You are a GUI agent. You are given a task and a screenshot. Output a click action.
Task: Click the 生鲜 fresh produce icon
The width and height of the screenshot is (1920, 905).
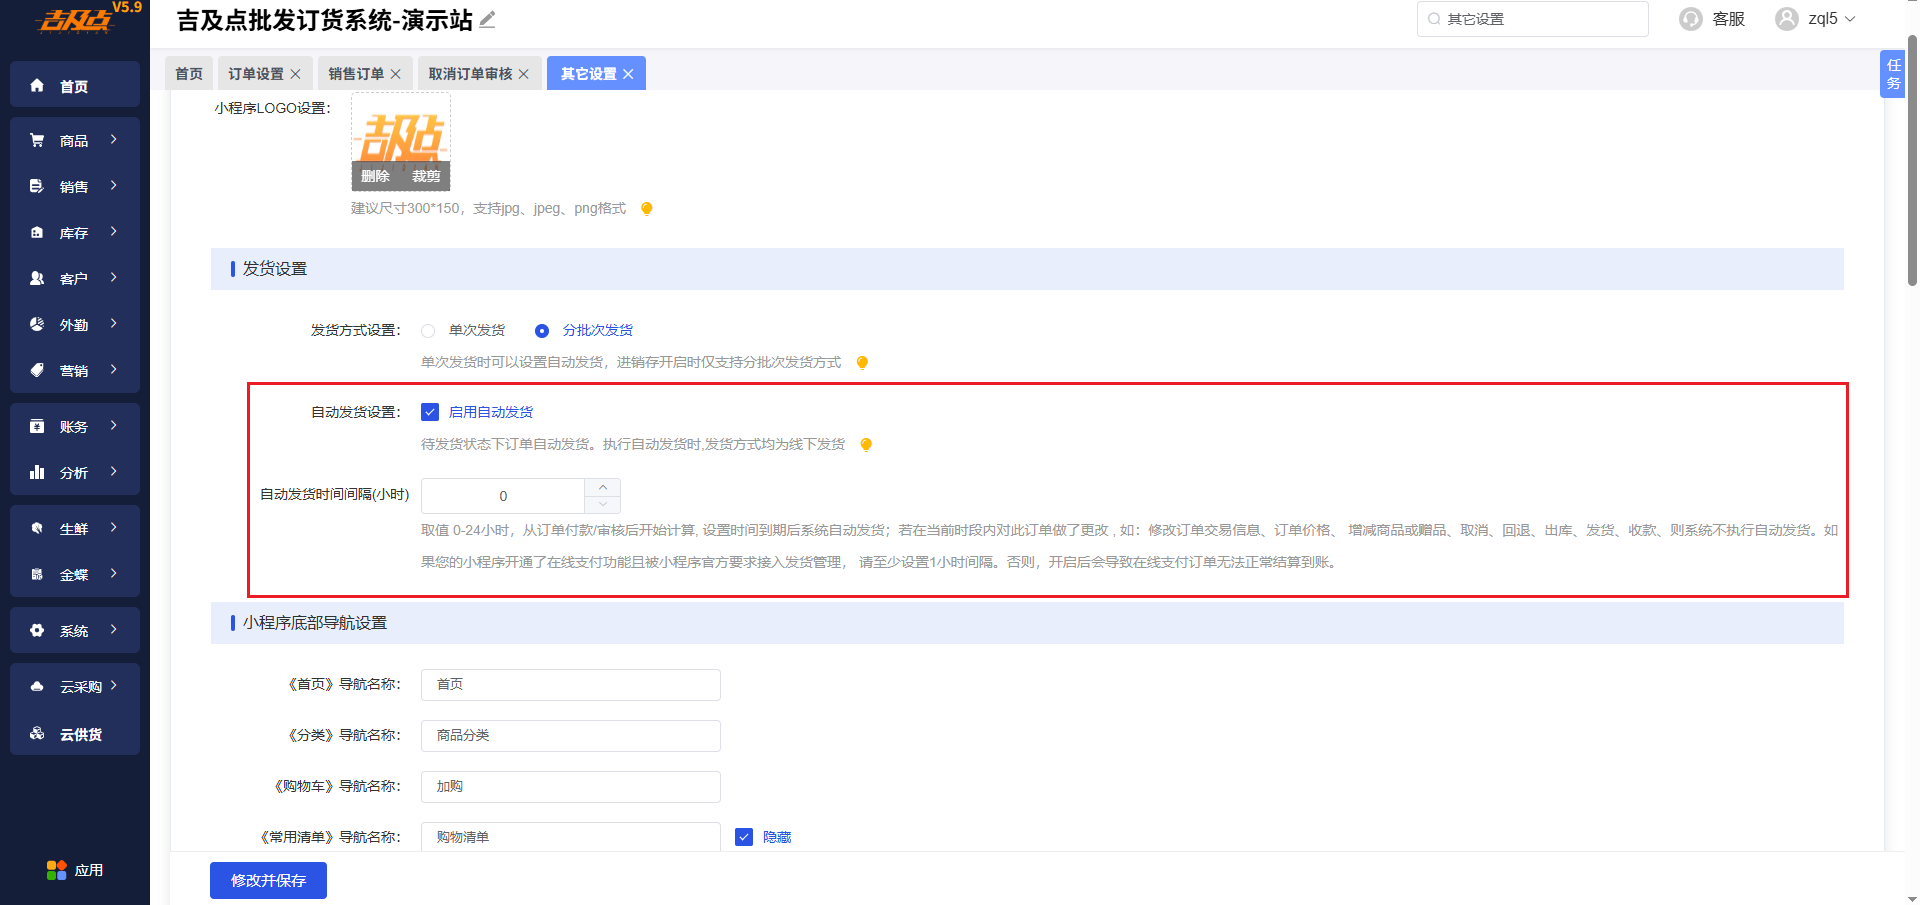click(x=37, y=528)
